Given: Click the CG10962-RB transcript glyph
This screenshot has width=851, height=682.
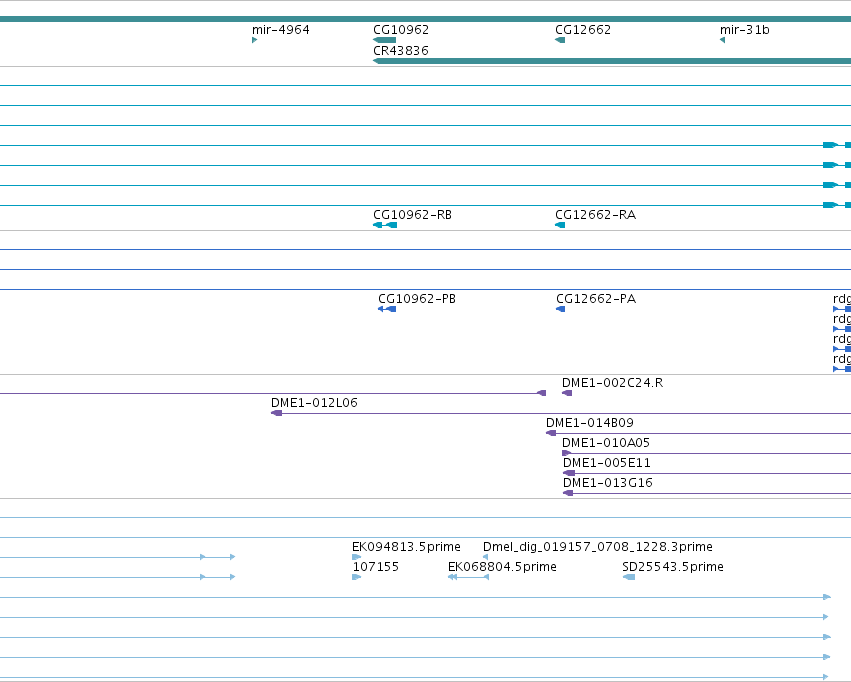Looking at the screenshot, I should tap(385, 225).
